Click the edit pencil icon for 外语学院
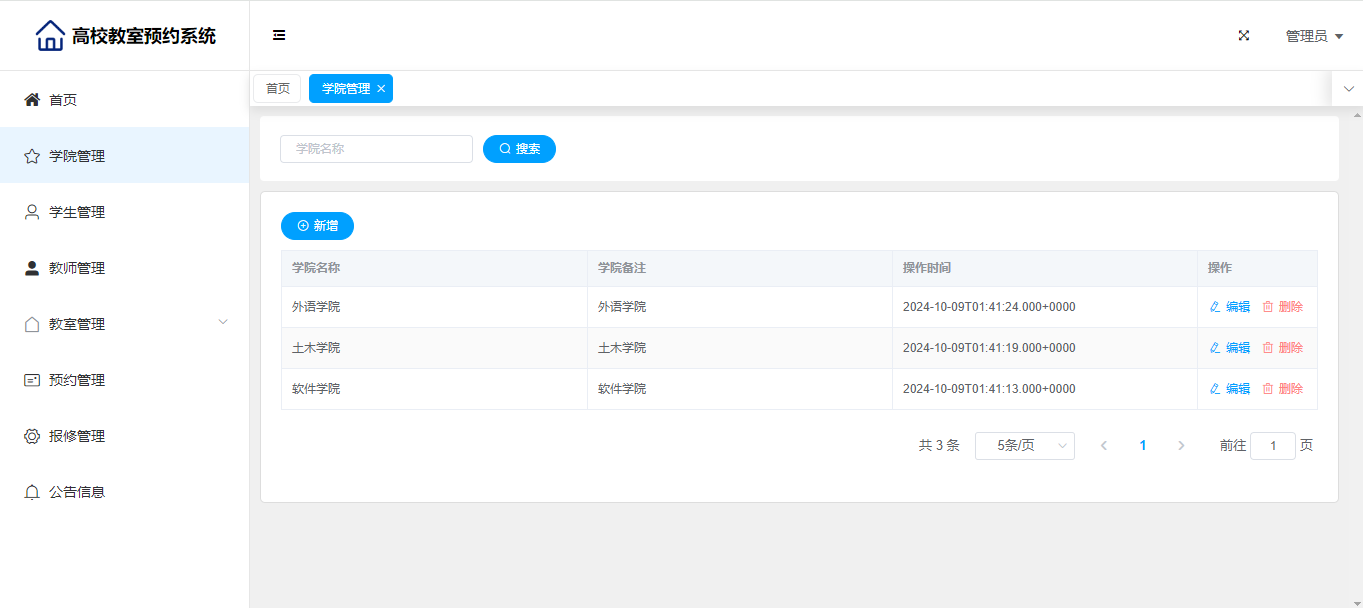Image resolution: width=1363 pixels, height=608 pixels. (x=1215, y=307)
